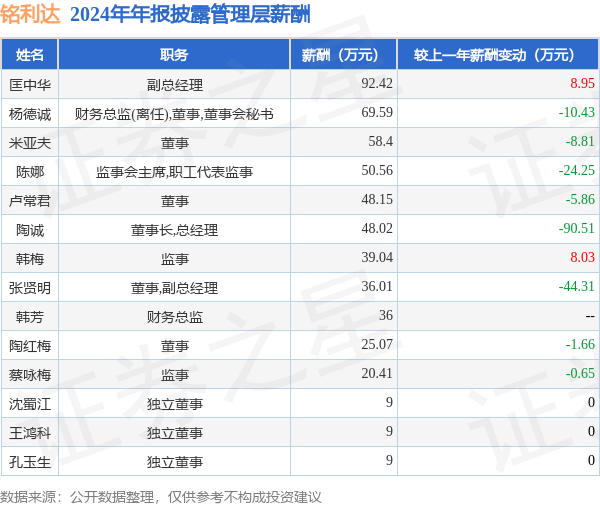This screenshot has width=600, height=506.
Task: Click 董事长,总经理 cell
Action: point(174,230)
